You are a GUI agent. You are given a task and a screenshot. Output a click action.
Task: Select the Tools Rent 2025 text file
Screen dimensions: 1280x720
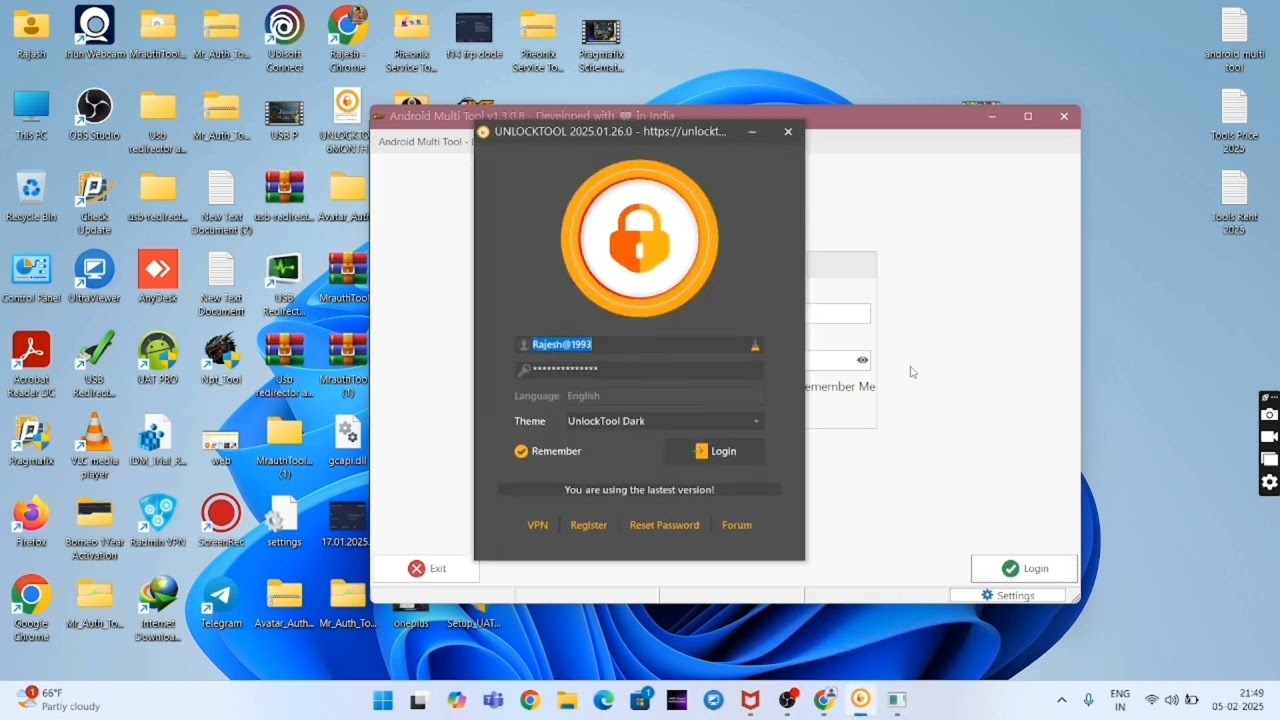[1235, 203]
